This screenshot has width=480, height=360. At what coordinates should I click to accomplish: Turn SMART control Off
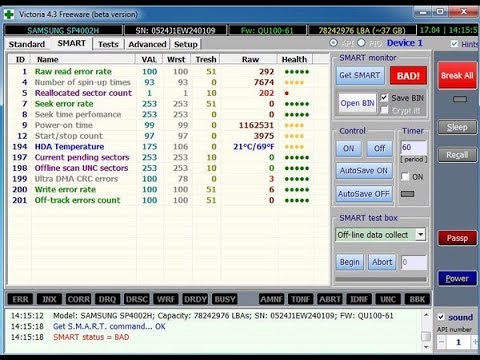(379, 149)
